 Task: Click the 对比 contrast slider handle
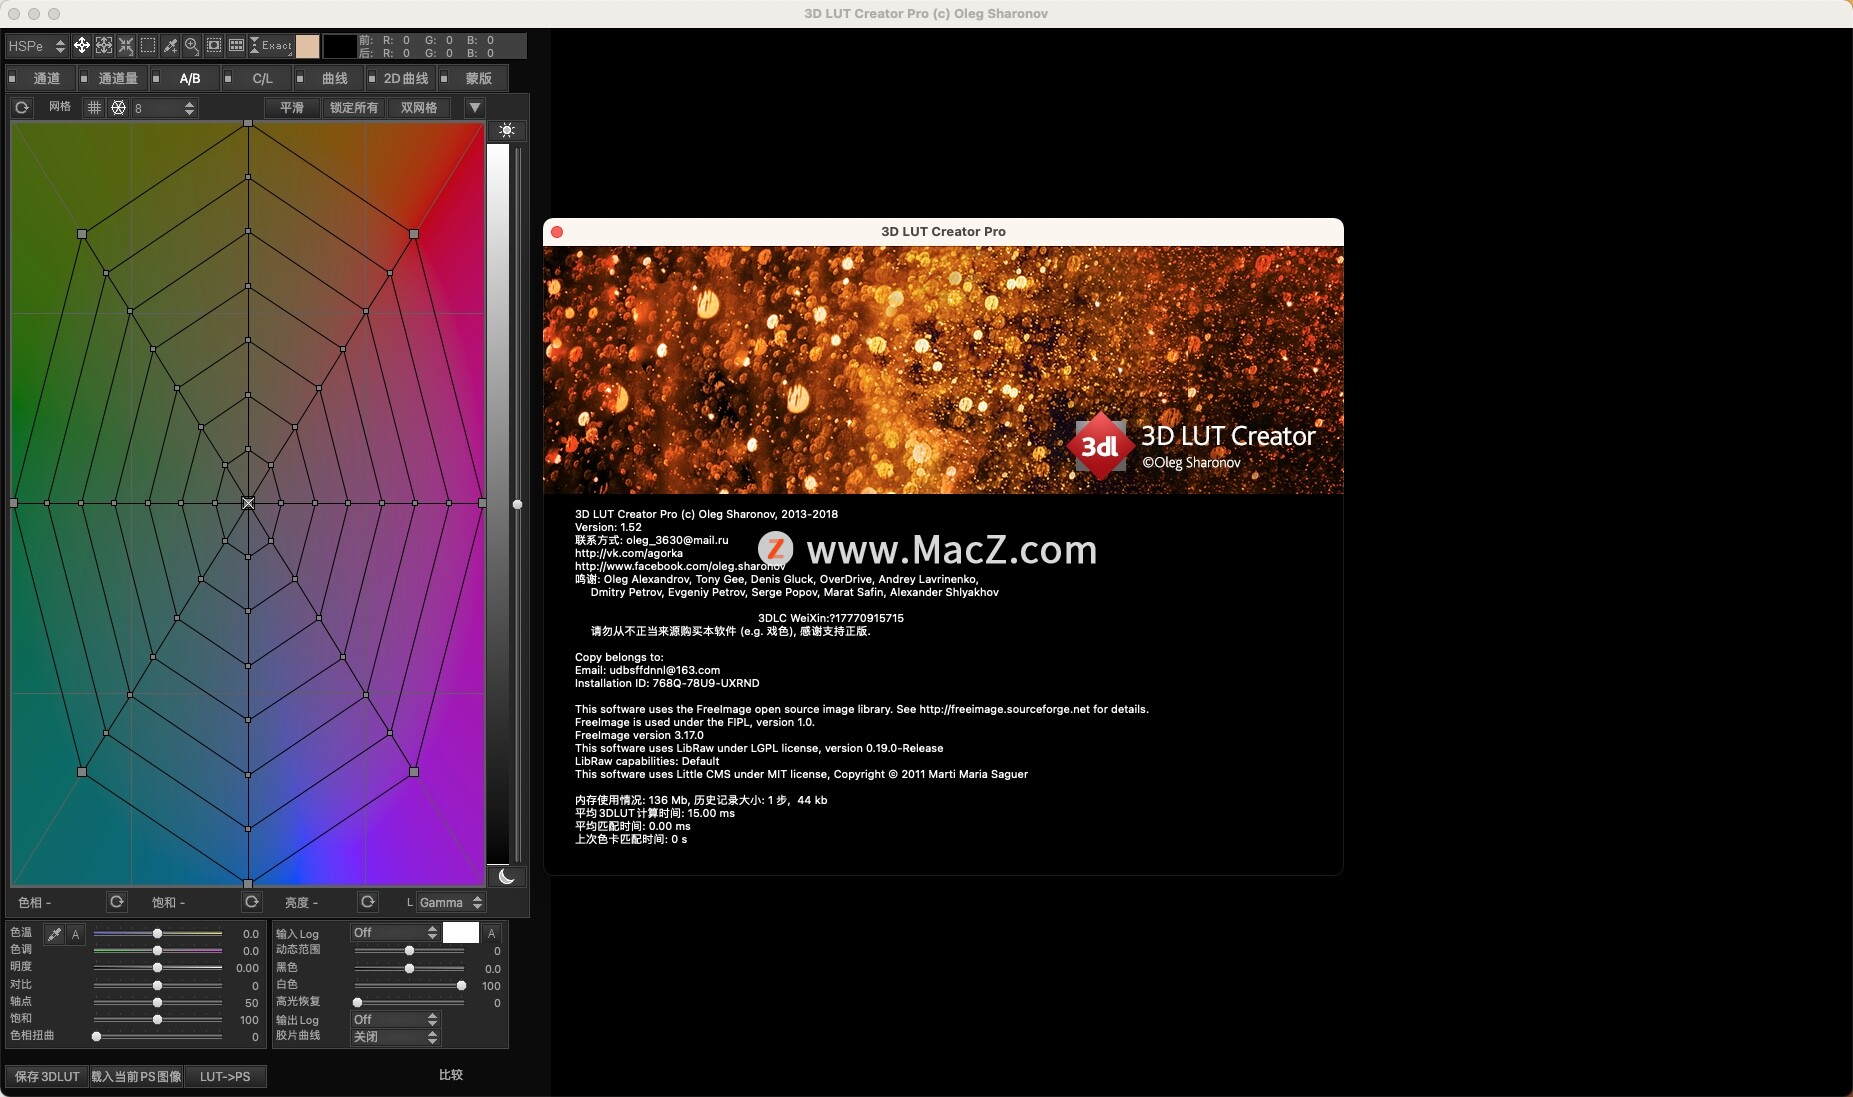coord(157,985)
